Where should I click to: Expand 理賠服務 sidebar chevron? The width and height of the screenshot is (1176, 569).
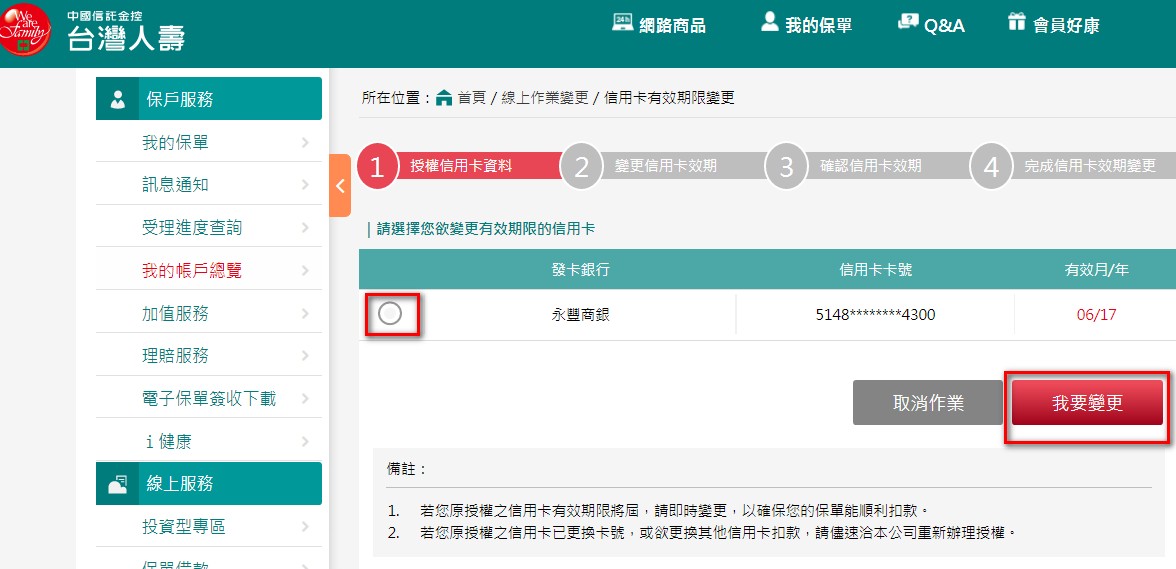click(x=305, y=356)
